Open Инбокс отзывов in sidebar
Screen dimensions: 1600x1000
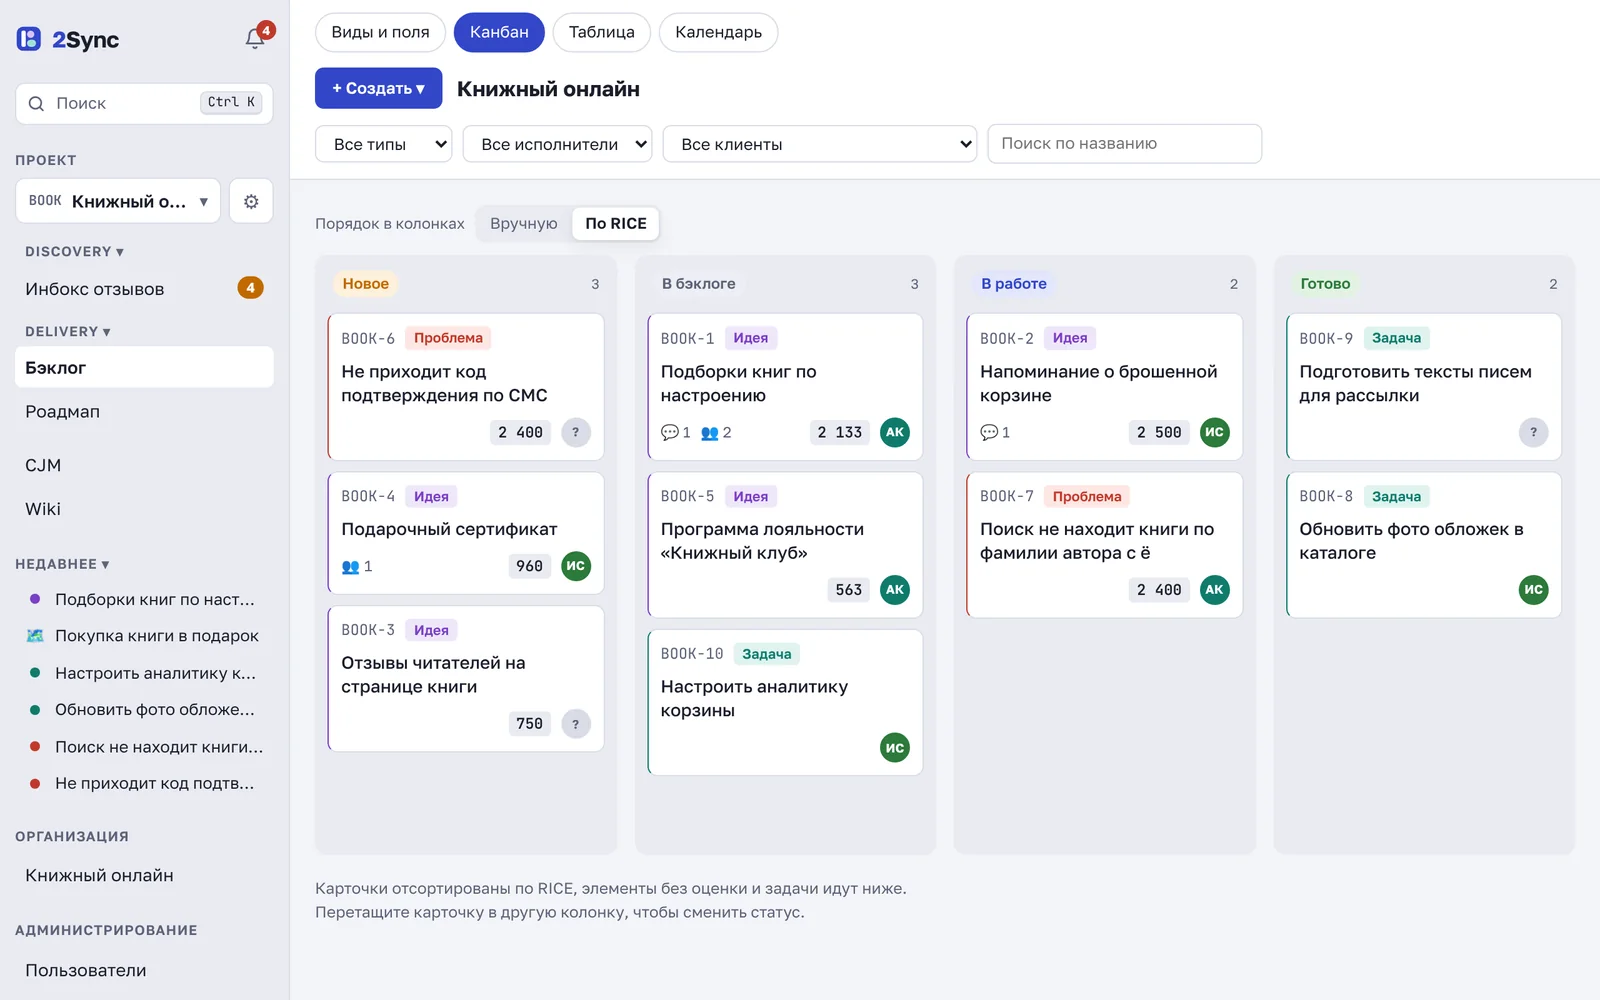(x=144, y=289)
